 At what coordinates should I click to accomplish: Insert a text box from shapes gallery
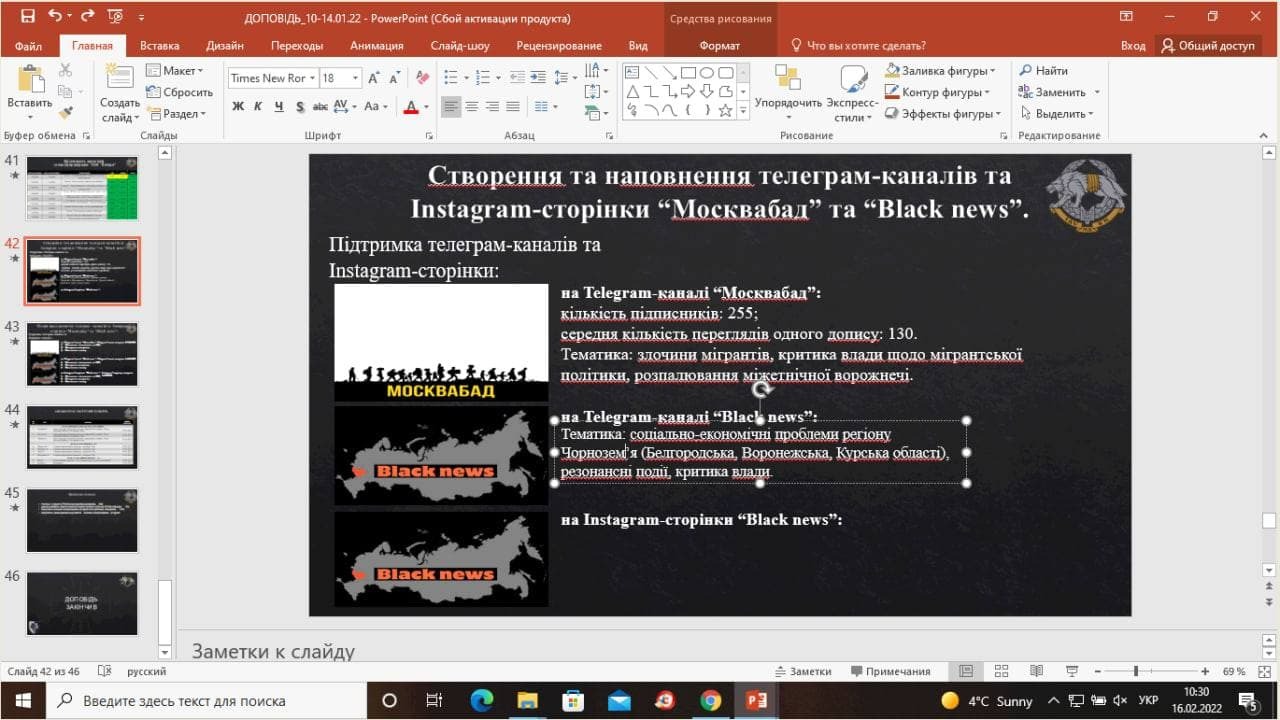click(x=632, y=72)
